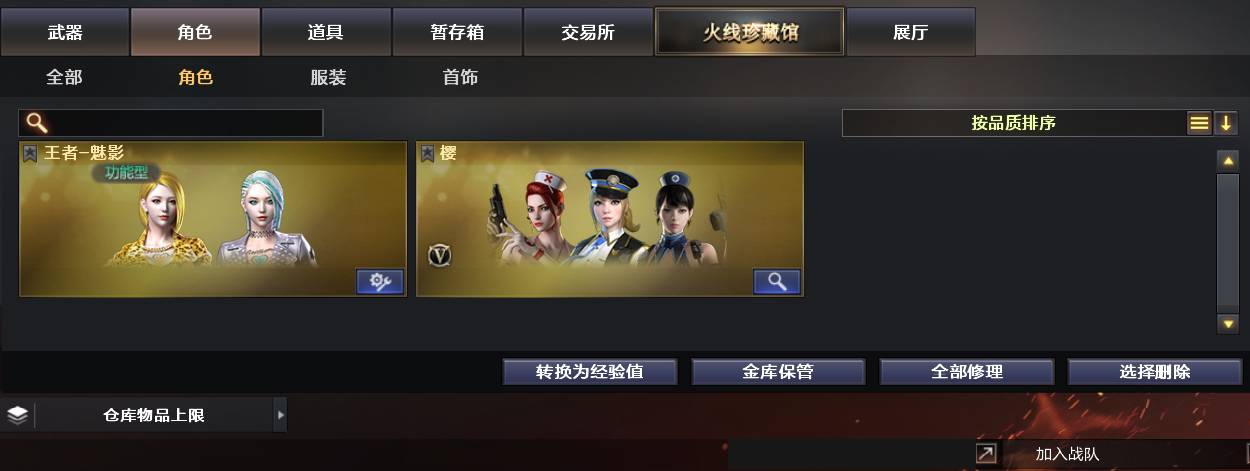This screenshot has height=471, width=1250.
Task: Click arrow icon next to 加入战队
Action: (x=986, y=454)
